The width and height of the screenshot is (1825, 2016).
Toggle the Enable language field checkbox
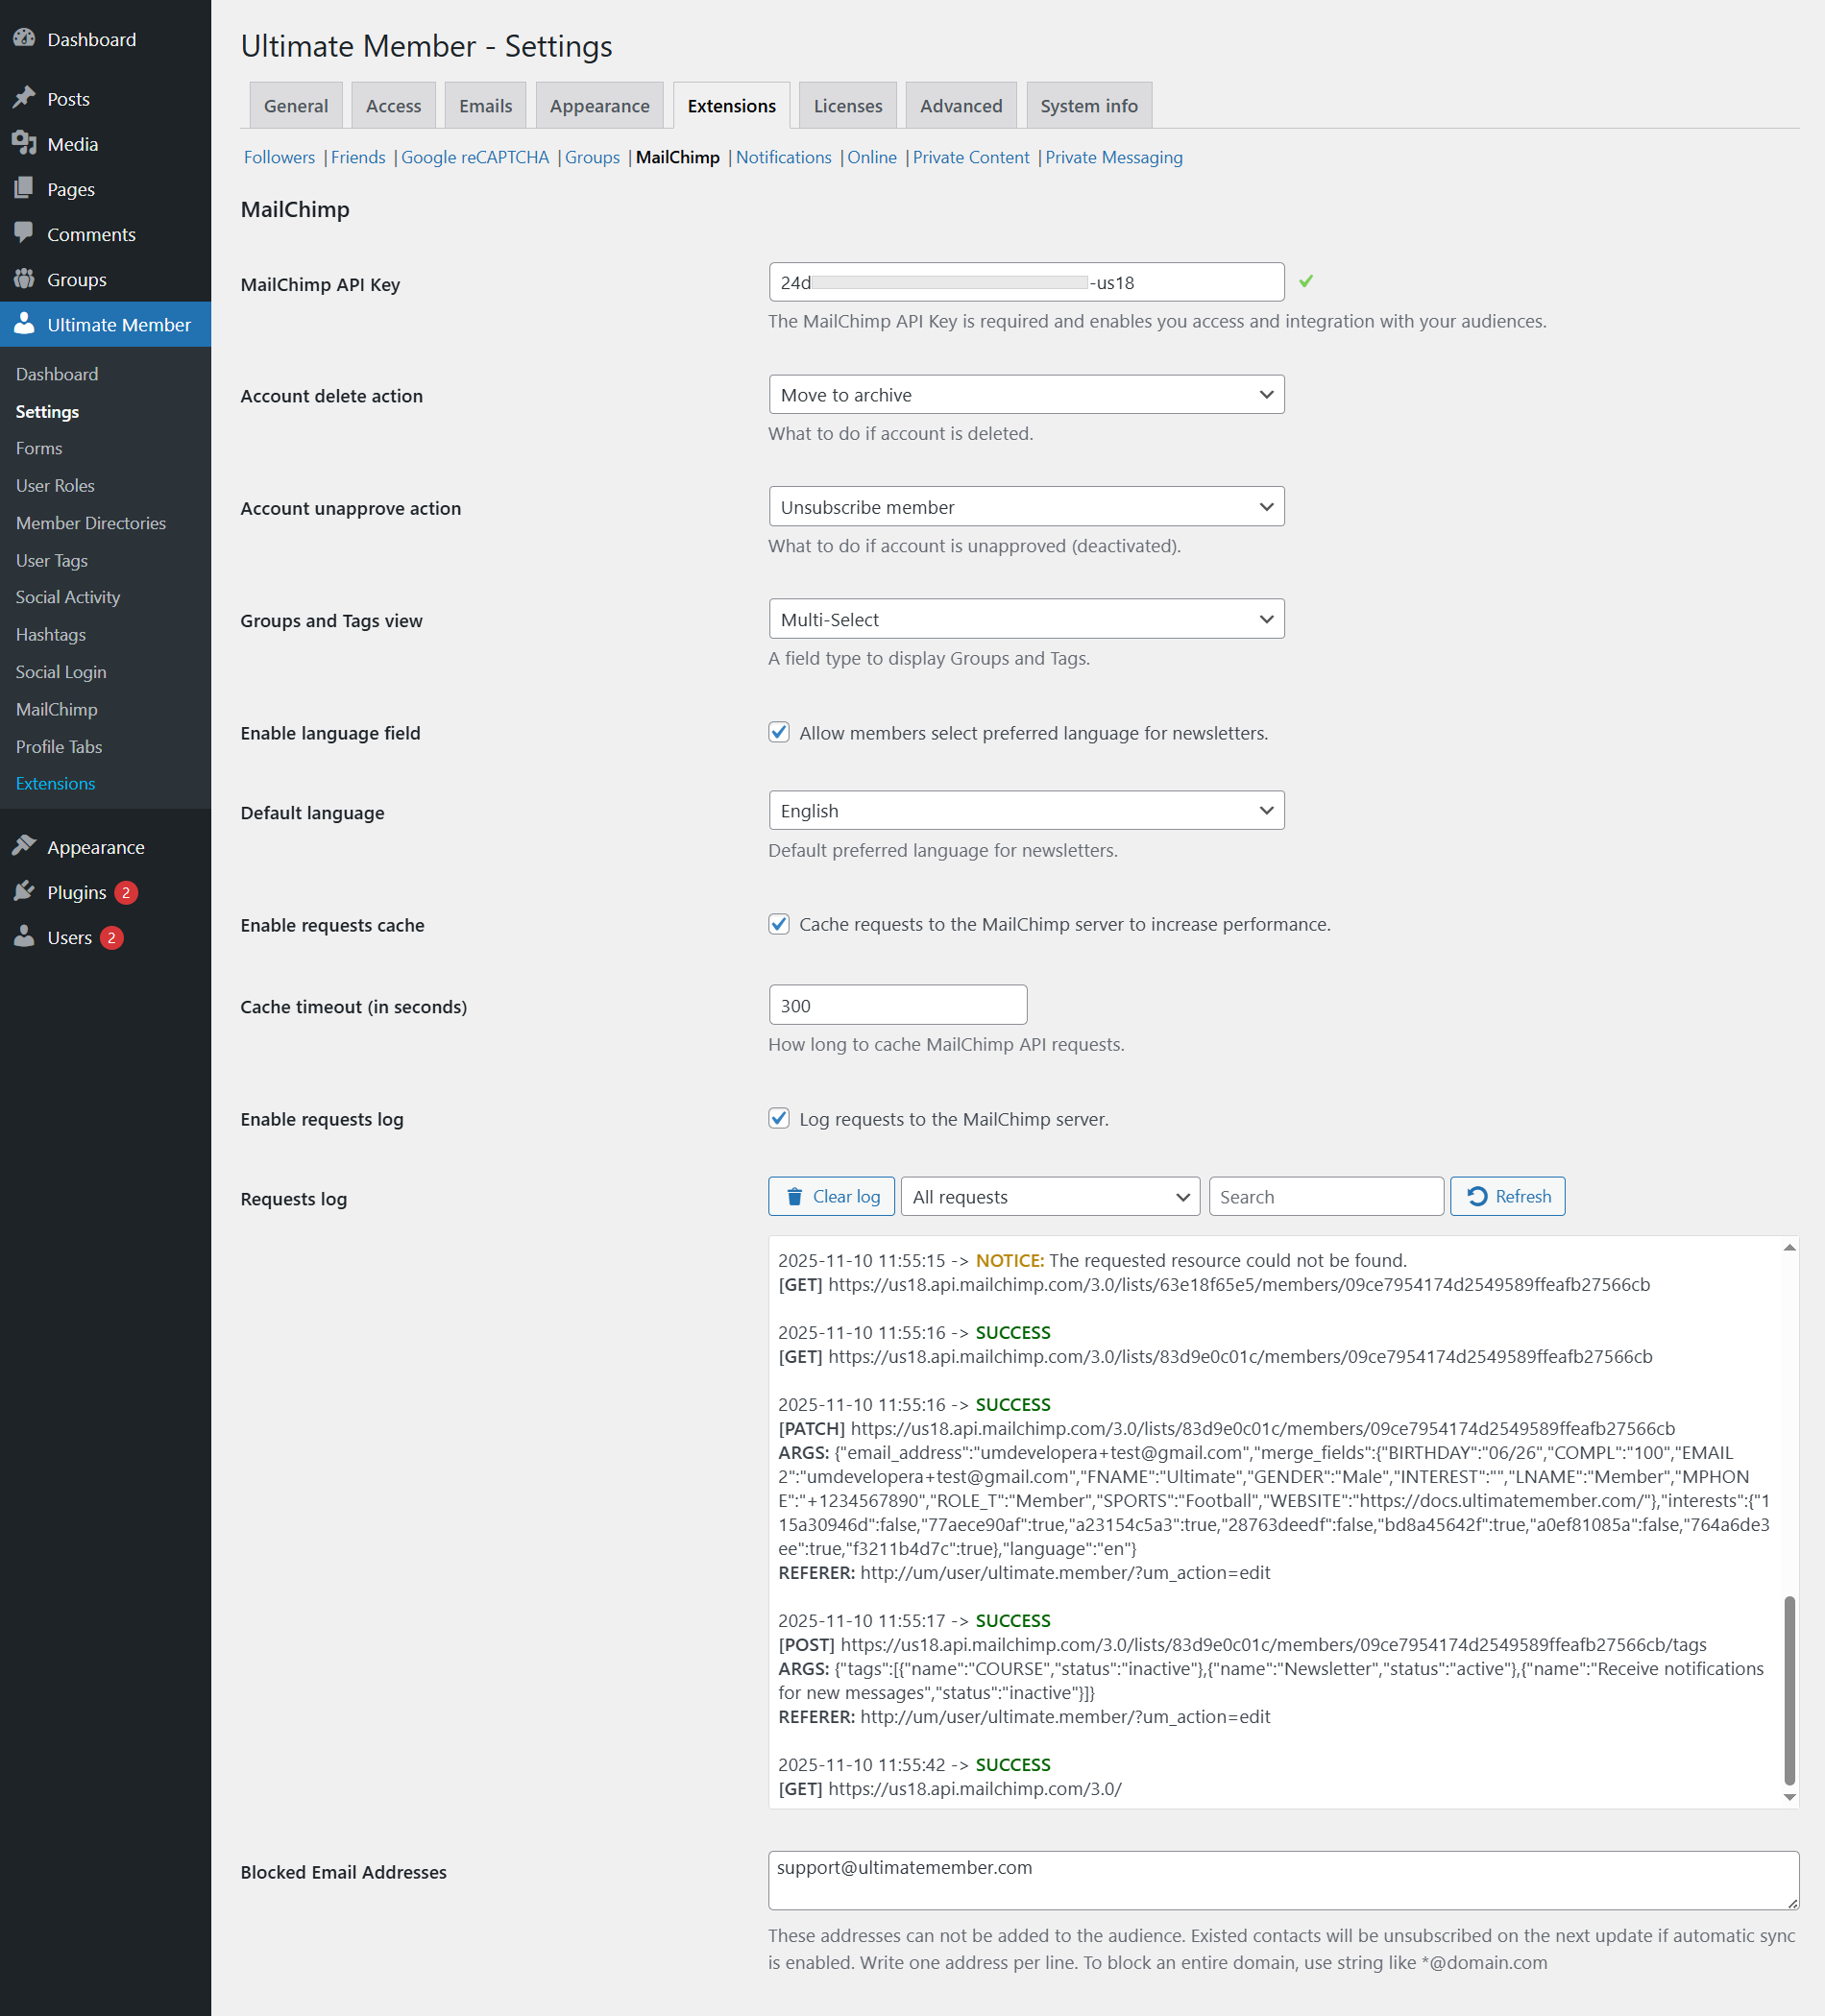point(779,732)
